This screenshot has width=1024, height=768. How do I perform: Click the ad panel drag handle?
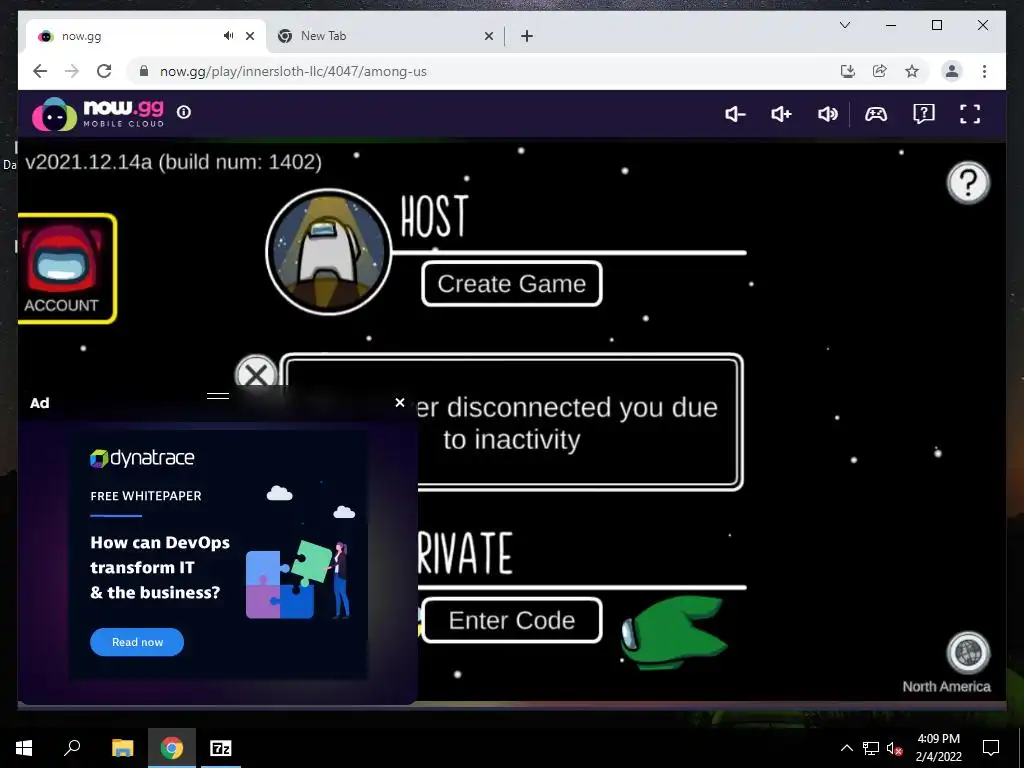click(217, 396)
